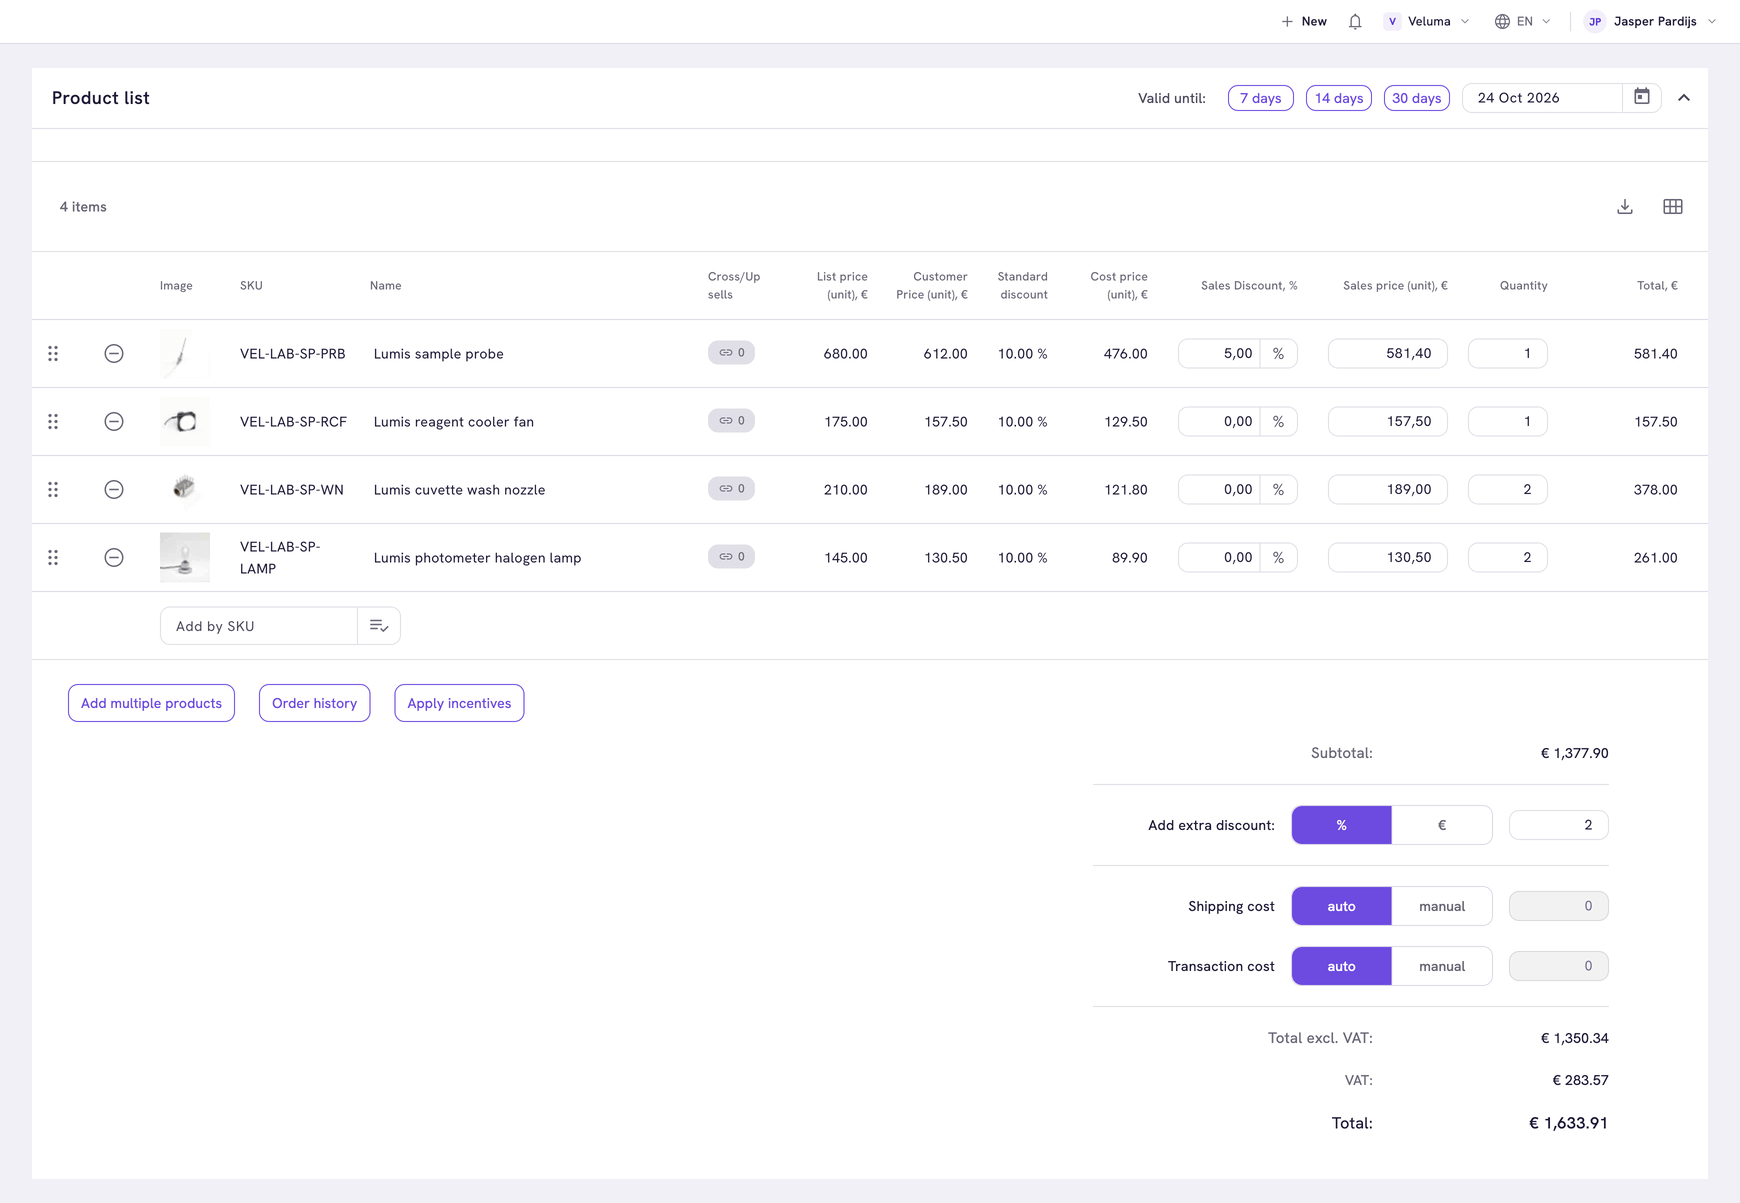Screen dimensions: 1740x1203
Task: Open the notifications bell
Action: [1355, 21]
